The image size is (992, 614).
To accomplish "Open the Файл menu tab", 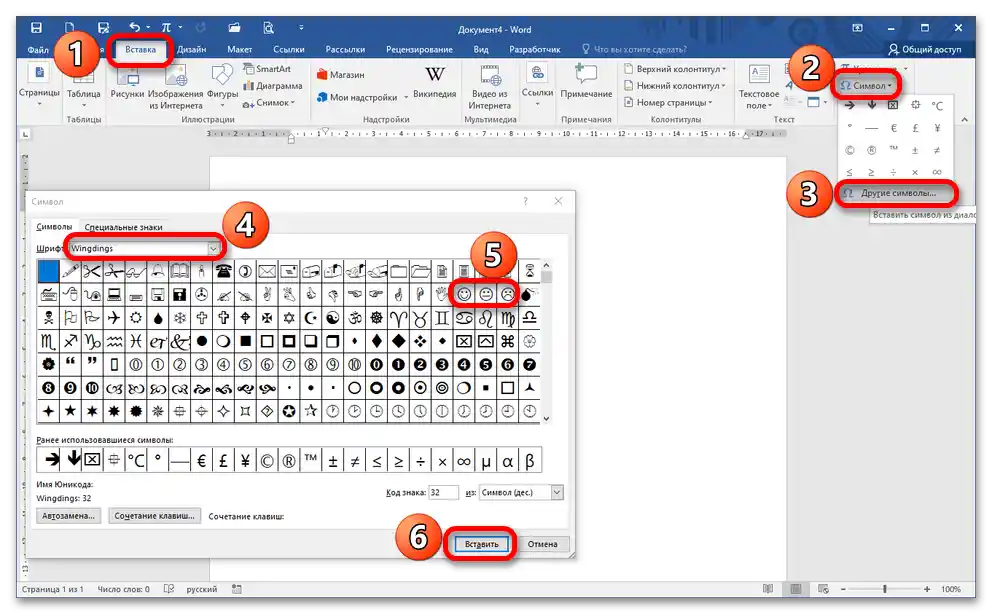I will tap(38, 49).
